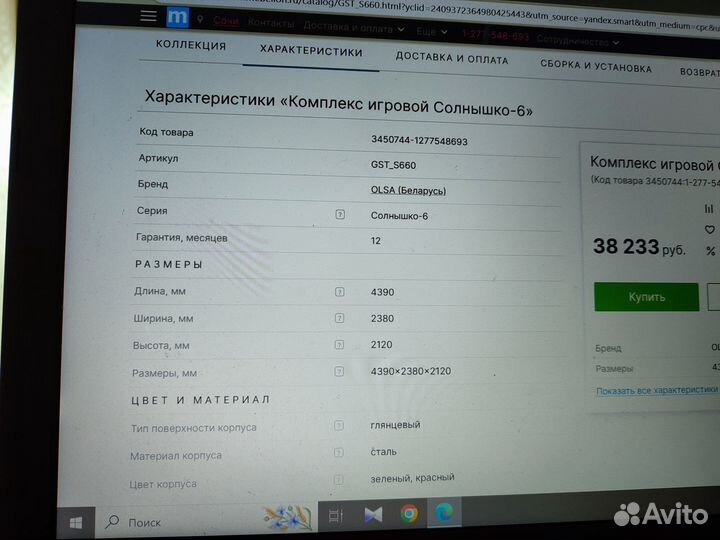Open Task View in the taskbar
Image resolution: width=720 pixels, height=540 pixels.
[x=336, y=516]
